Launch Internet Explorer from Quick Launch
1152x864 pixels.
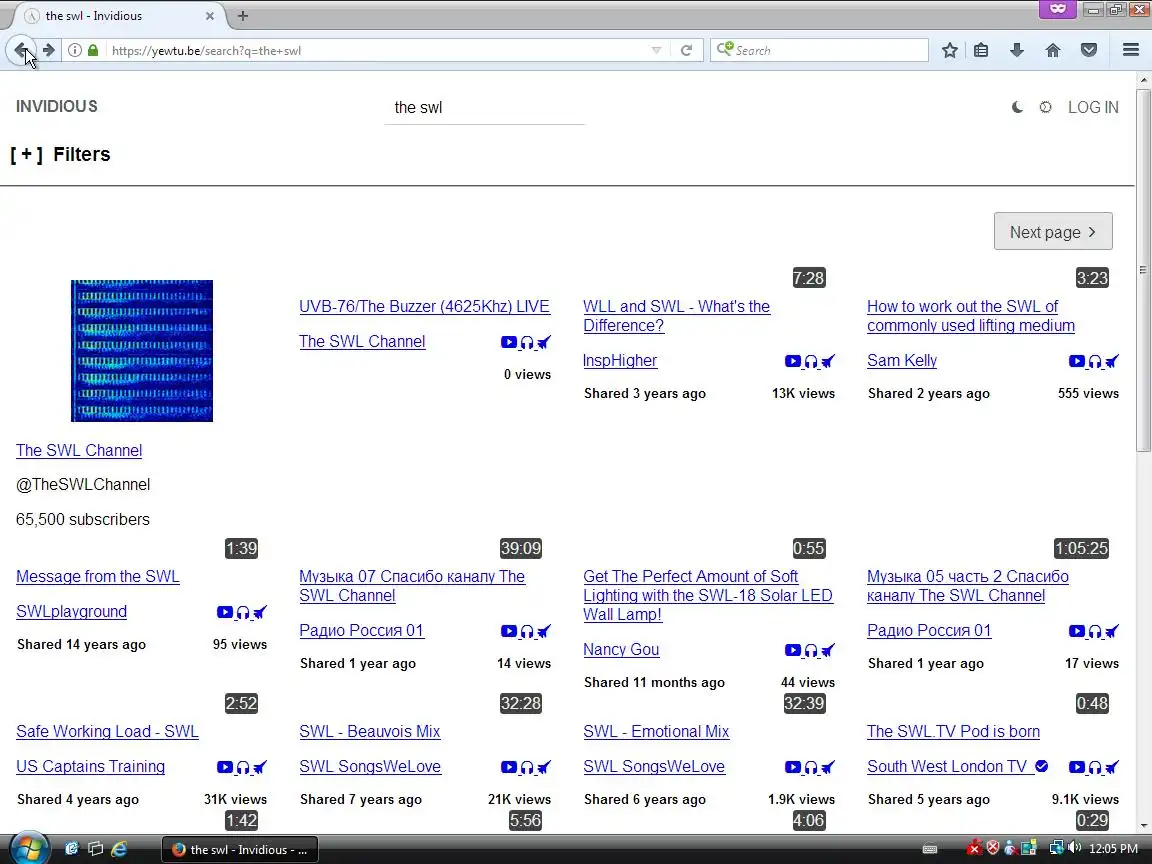[118, 849]
